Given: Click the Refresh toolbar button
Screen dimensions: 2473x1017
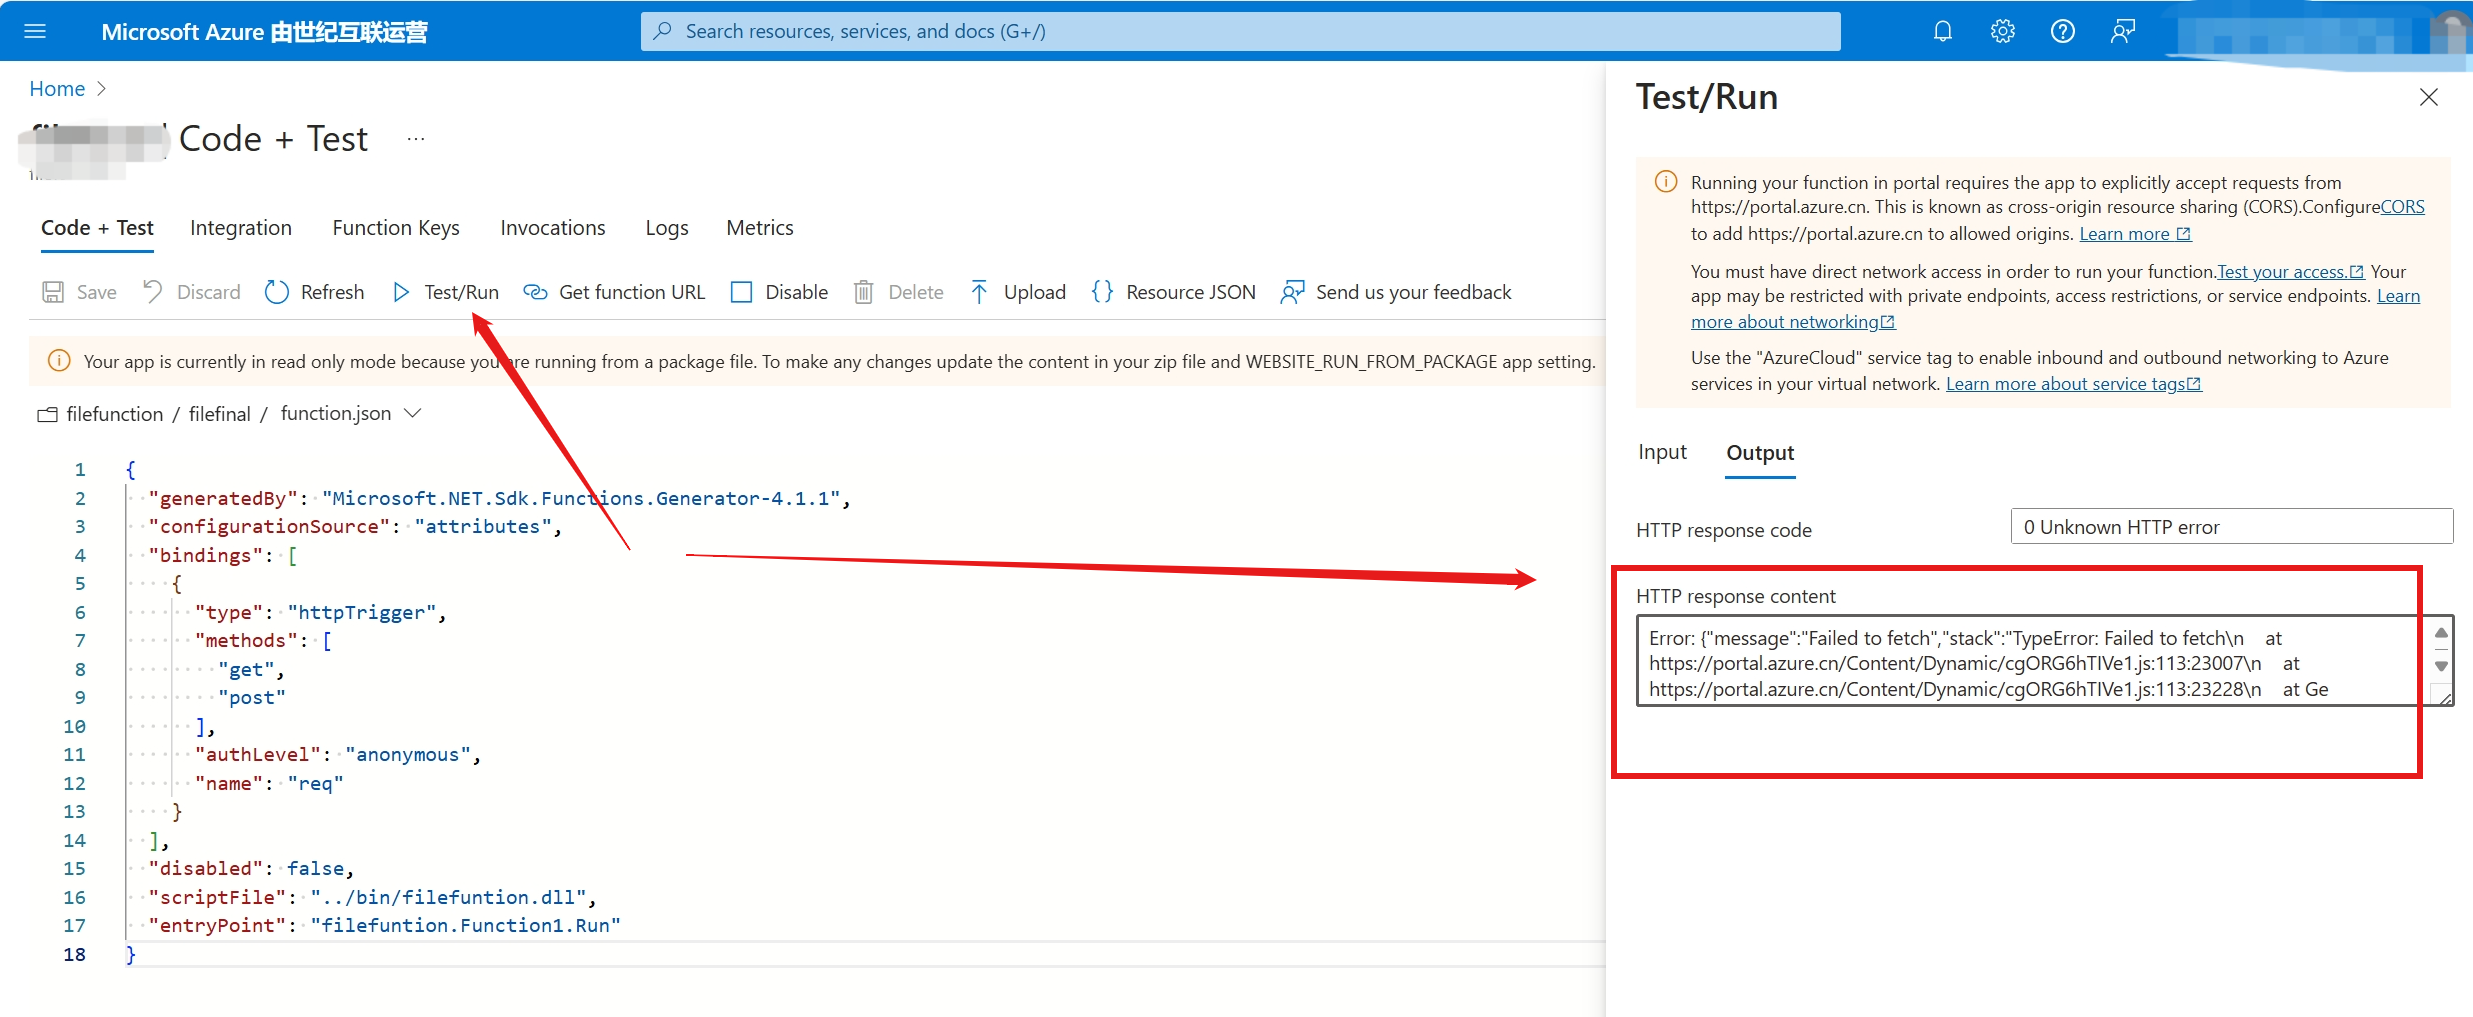Looking at the screenshot, I should point(315,292).
